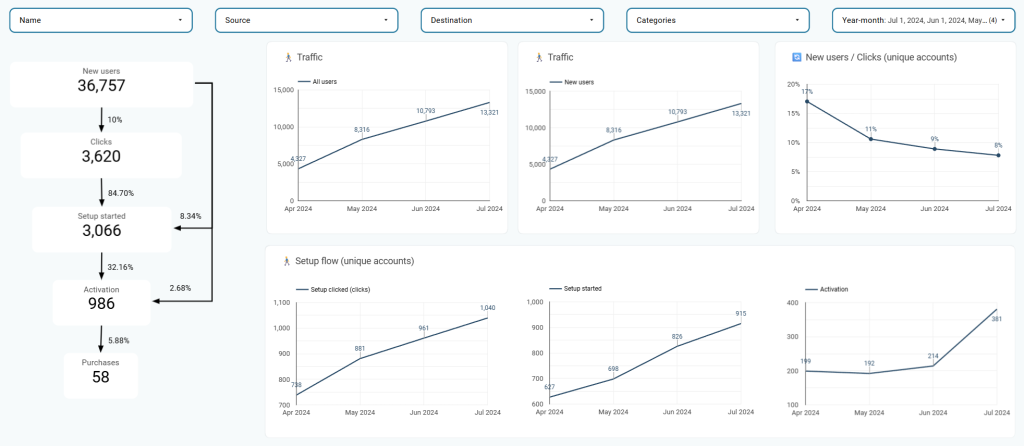Toggle the Setup clicked (clicks) legend entry
The image size is (1024, 446).
(x=340, y=288)
